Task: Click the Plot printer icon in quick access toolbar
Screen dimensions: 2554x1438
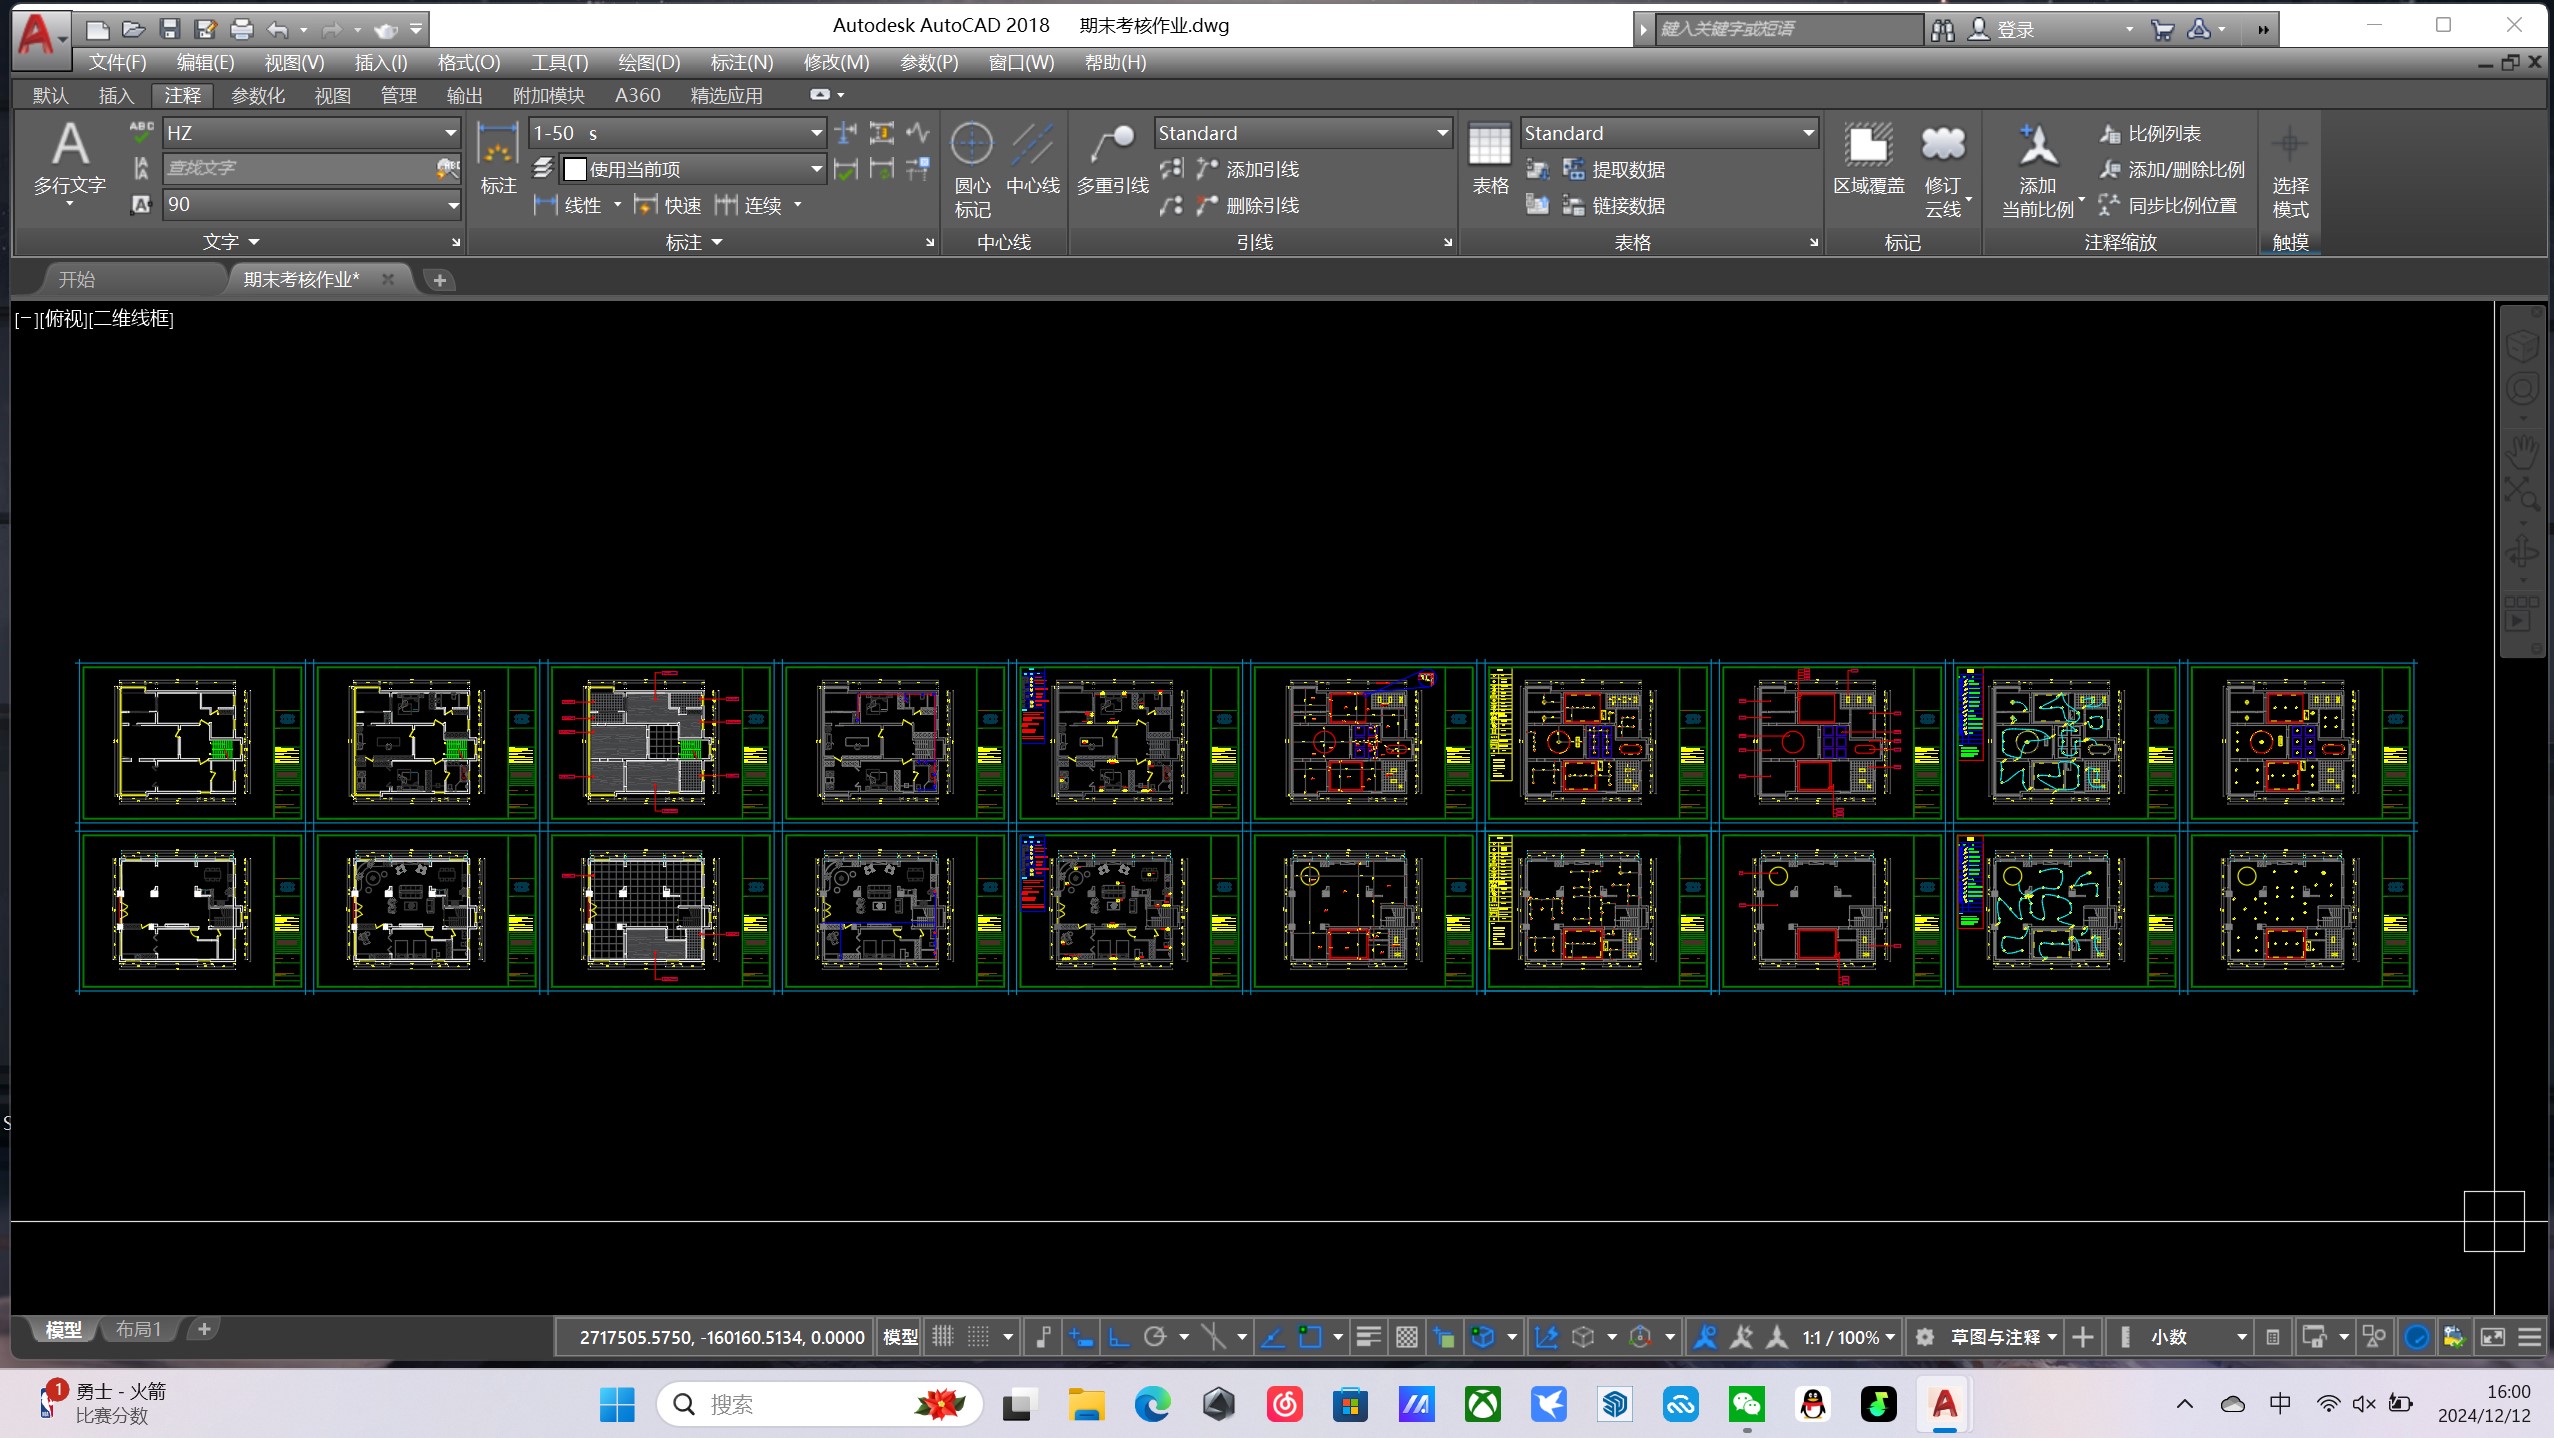Action: pos(241,29)
